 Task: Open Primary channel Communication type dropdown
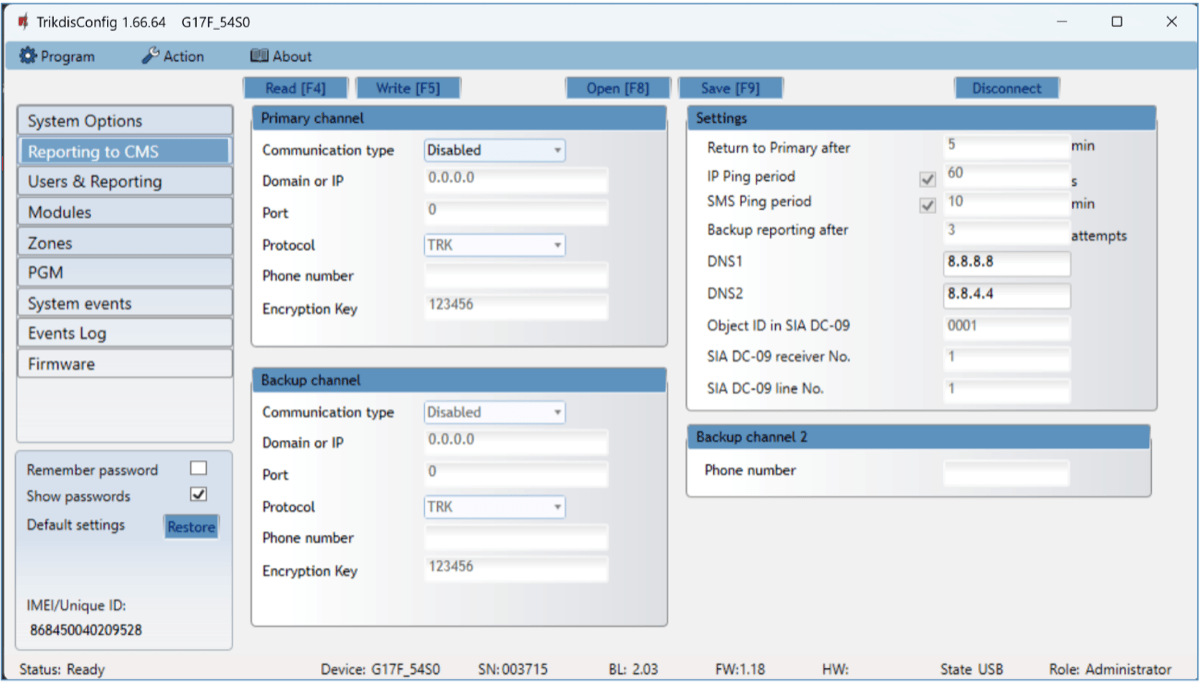pos(495,151)
